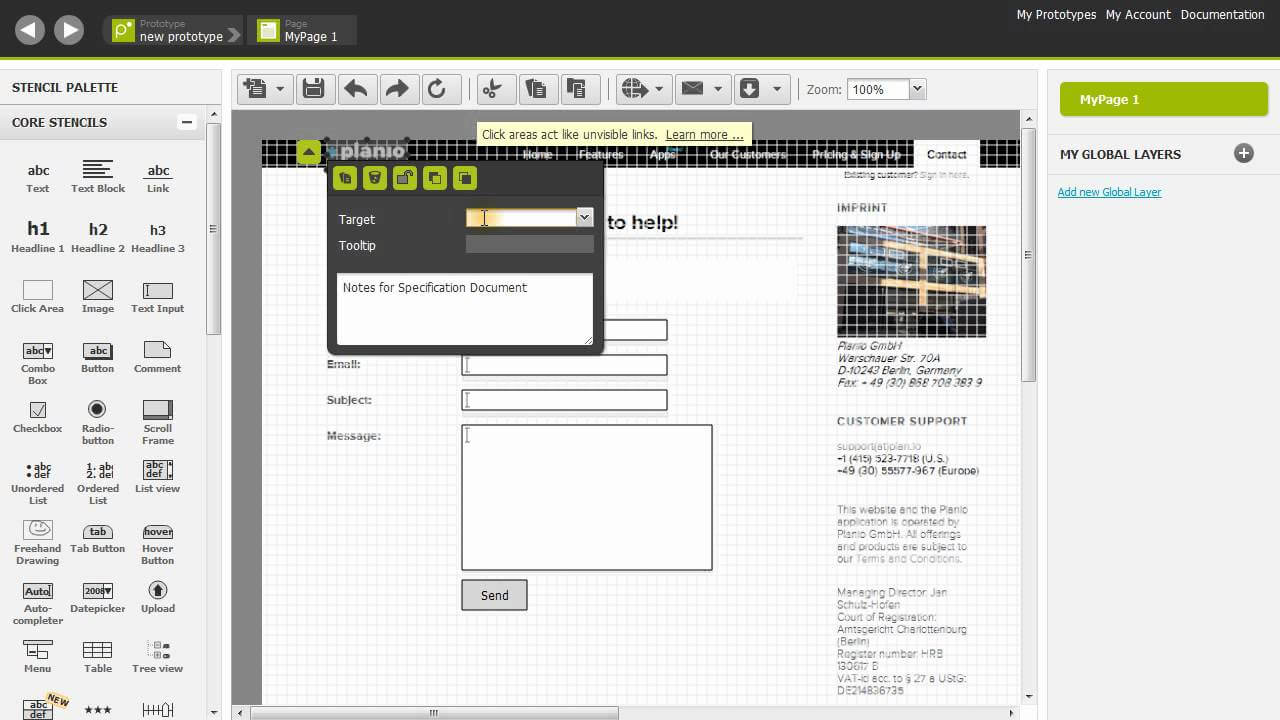Image resolution: width=1280 pixels, height=720 pixels.
Task: Select the MyPage 1 tab in right panel
Action: (1163, 99)
